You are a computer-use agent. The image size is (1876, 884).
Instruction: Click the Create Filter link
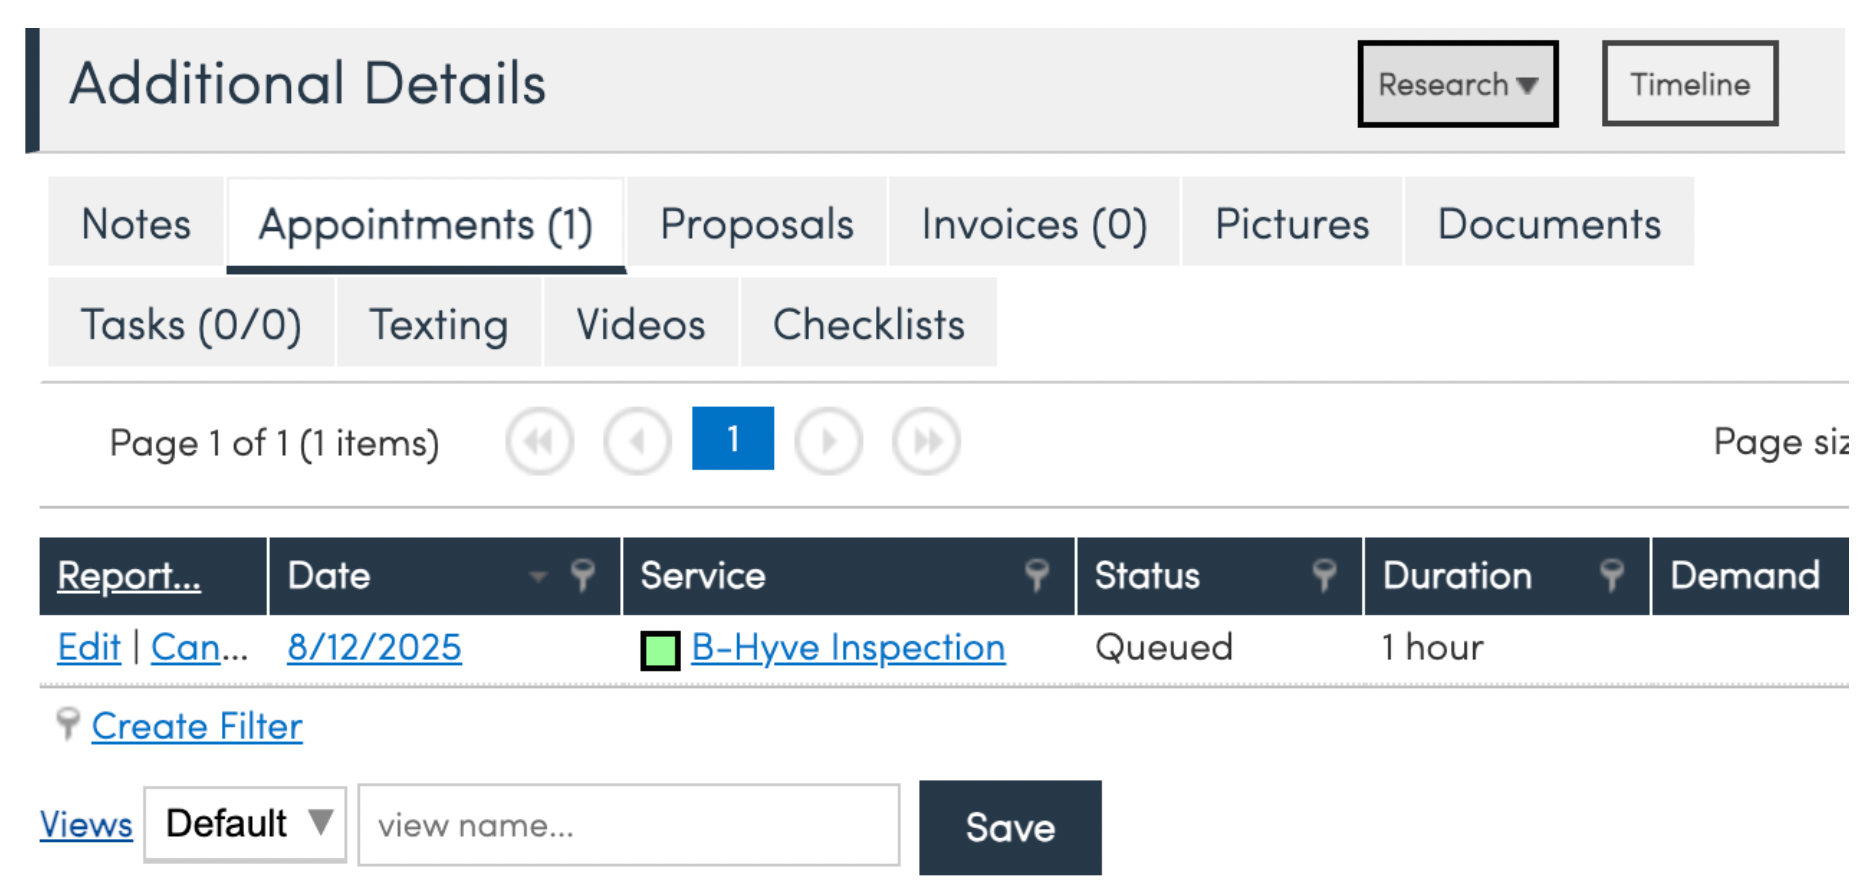pos(197,727)
